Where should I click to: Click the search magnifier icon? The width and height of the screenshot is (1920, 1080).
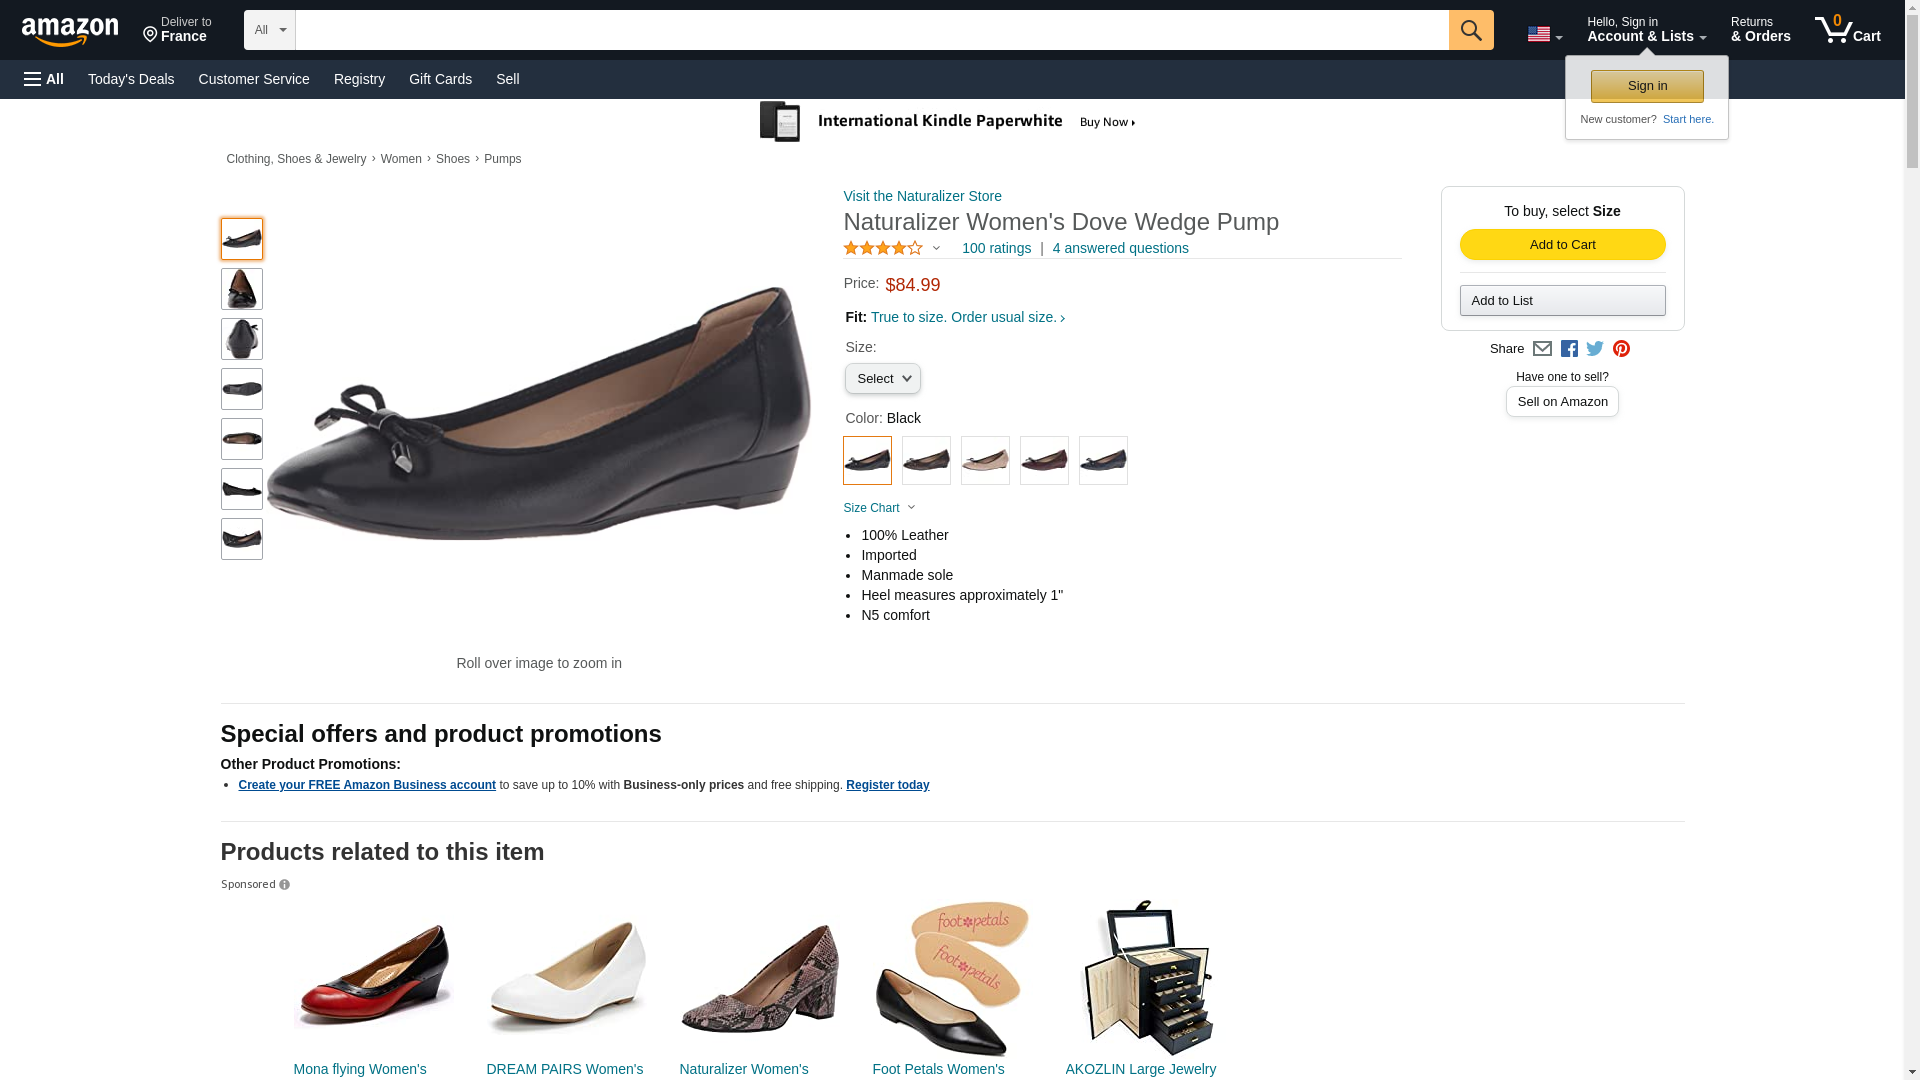point(1470,30)
